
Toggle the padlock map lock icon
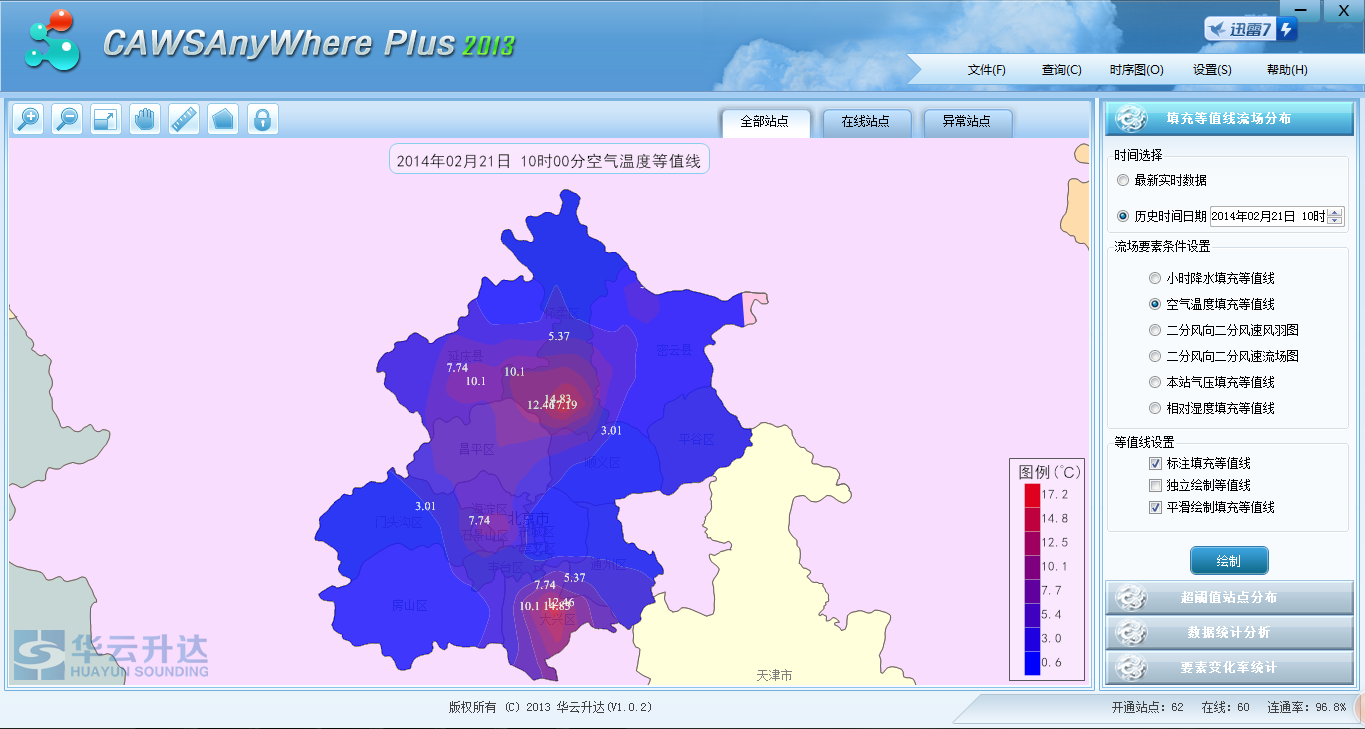pos(262,119)
